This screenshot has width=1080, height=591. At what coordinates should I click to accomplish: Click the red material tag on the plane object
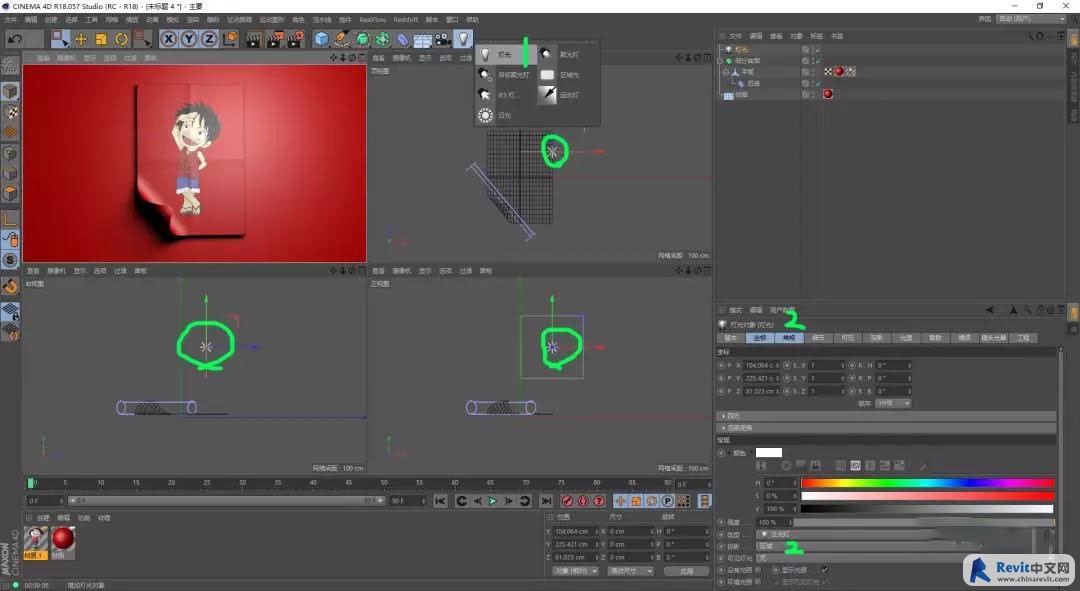839,72
